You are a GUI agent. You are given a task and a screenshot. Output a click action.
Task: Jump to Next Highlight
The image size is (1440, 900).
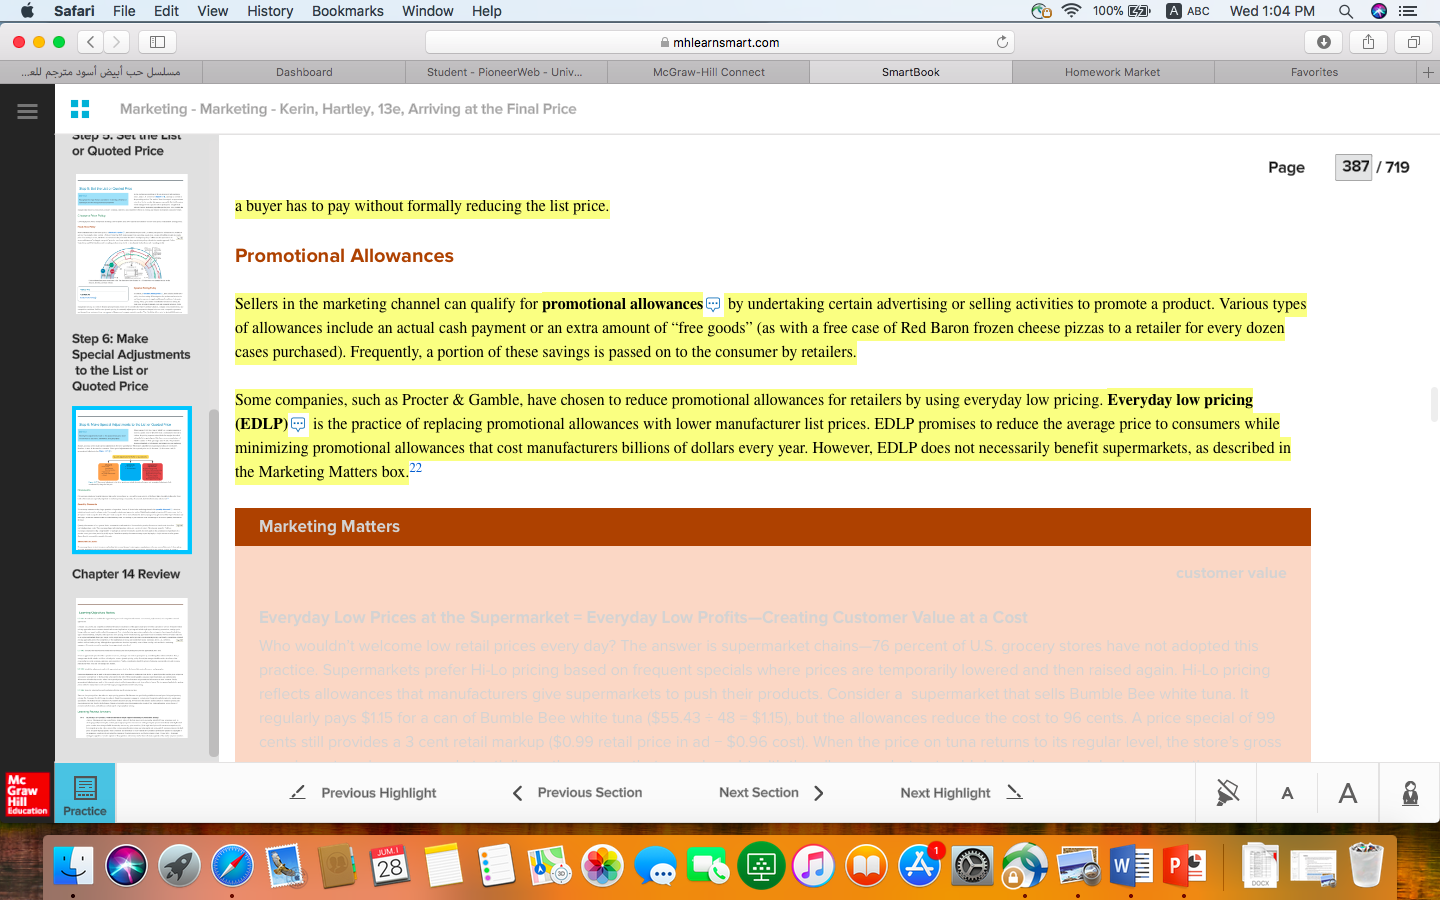961,793
